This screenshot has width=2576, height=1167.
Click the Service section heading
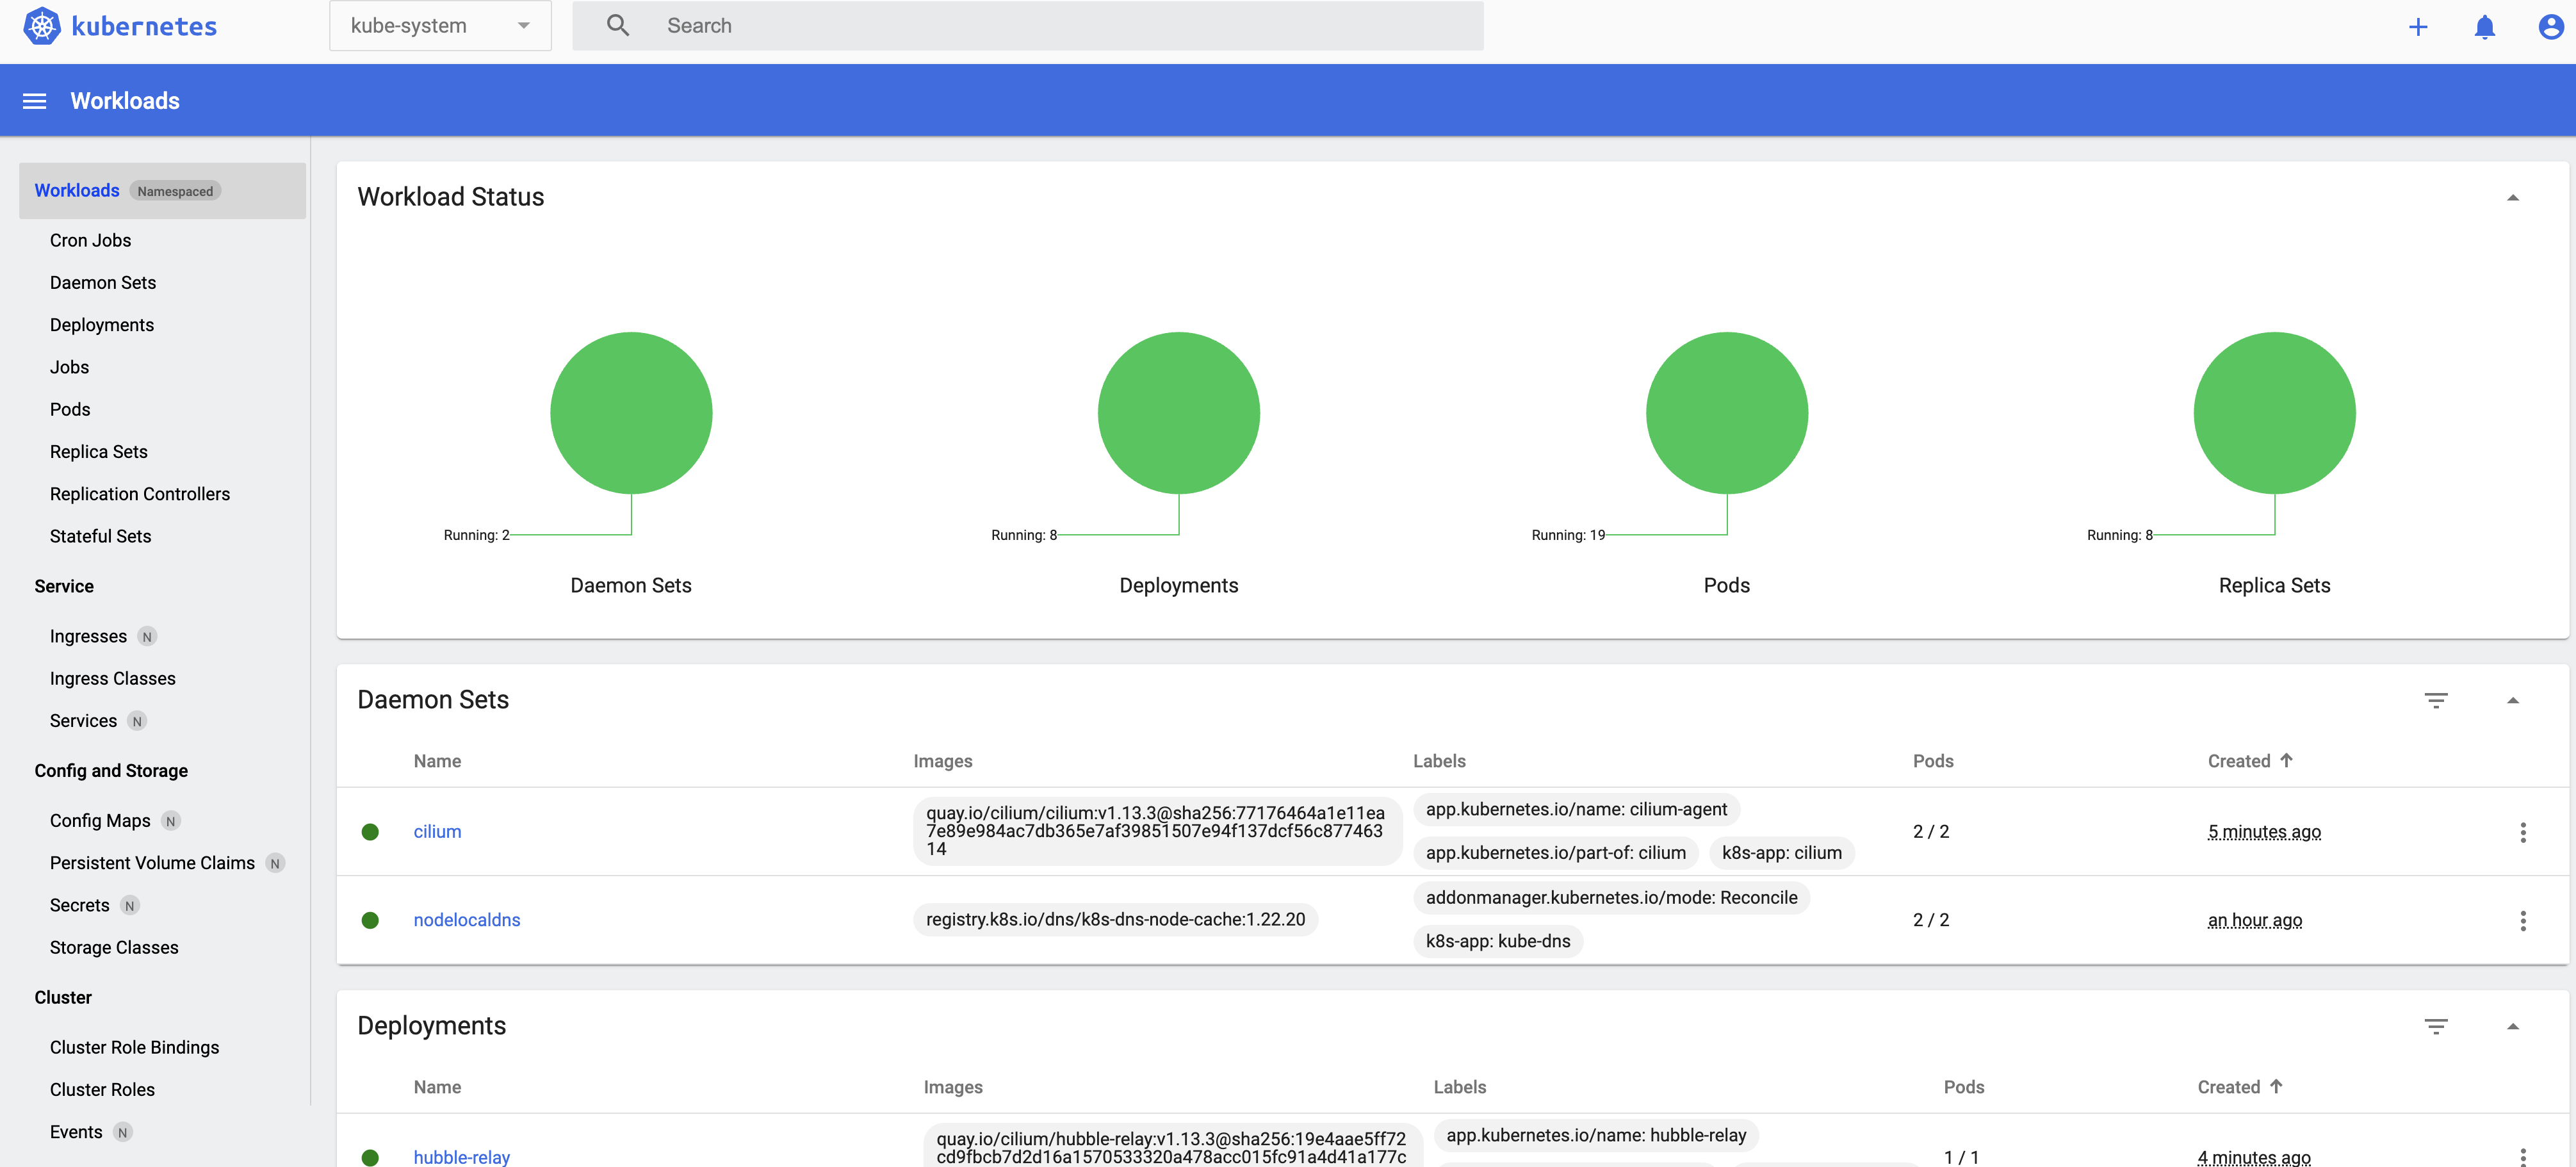coord(64,586)
